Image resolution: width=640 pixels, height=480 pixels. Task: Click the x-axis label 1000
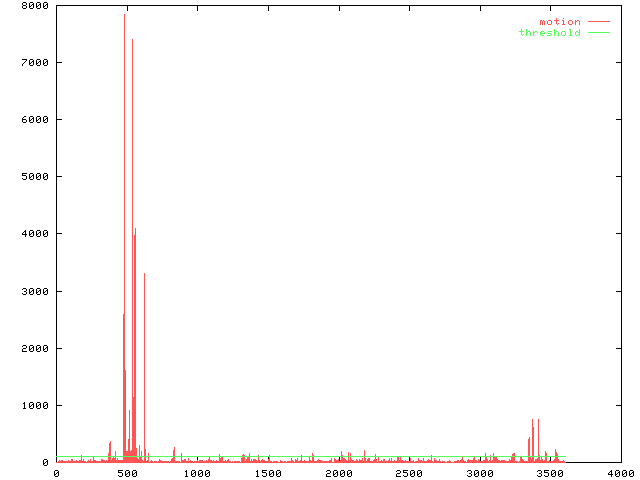pos(197,473)
